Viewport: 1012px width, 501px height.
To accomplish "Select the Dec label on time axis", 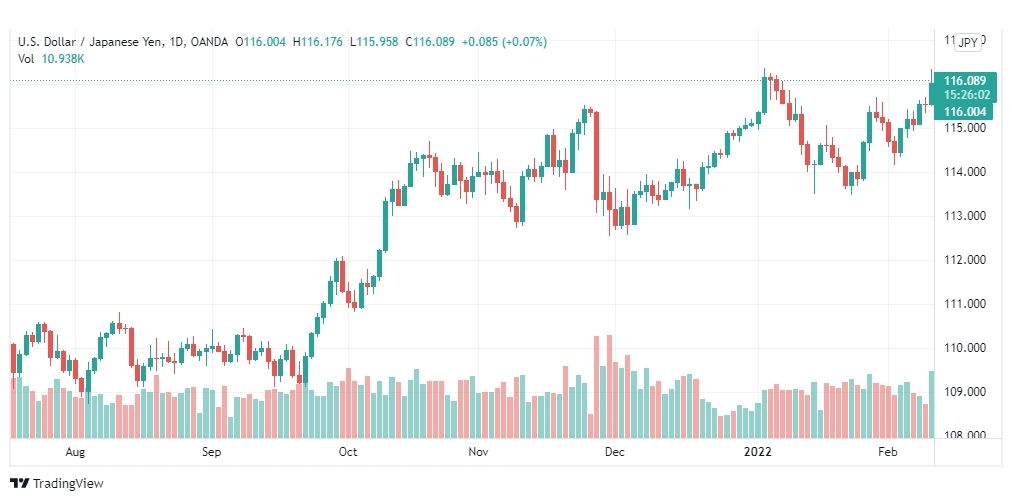I will point(614,452).
